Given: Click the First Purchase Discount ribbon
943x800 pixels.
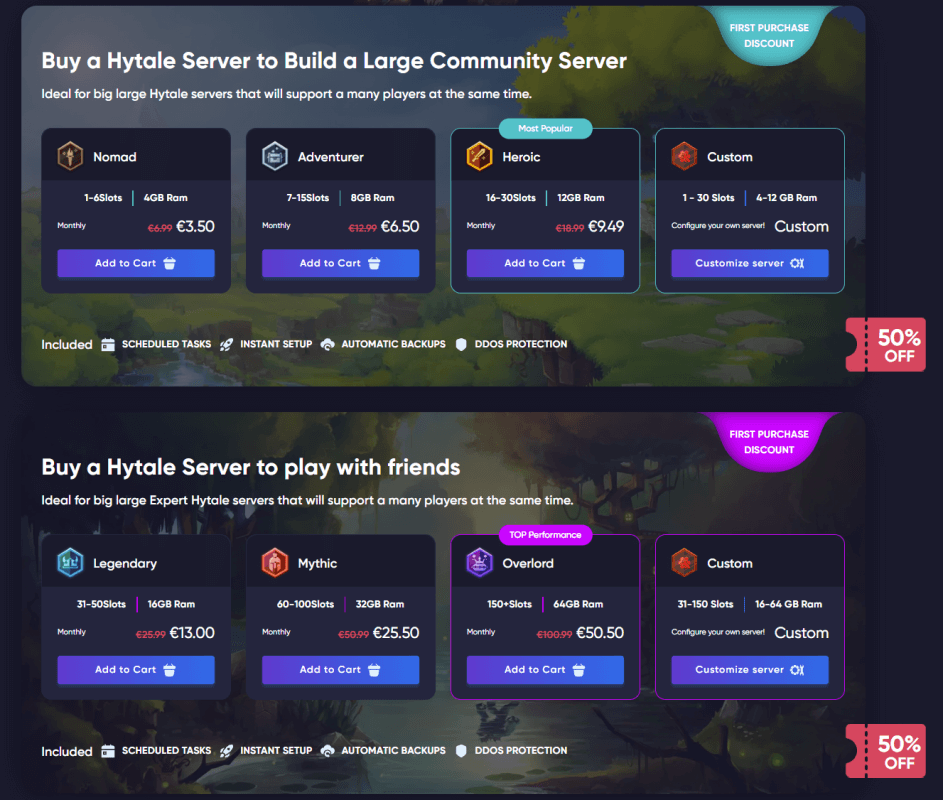Looking at the screenshot, I should click(769, 34).
